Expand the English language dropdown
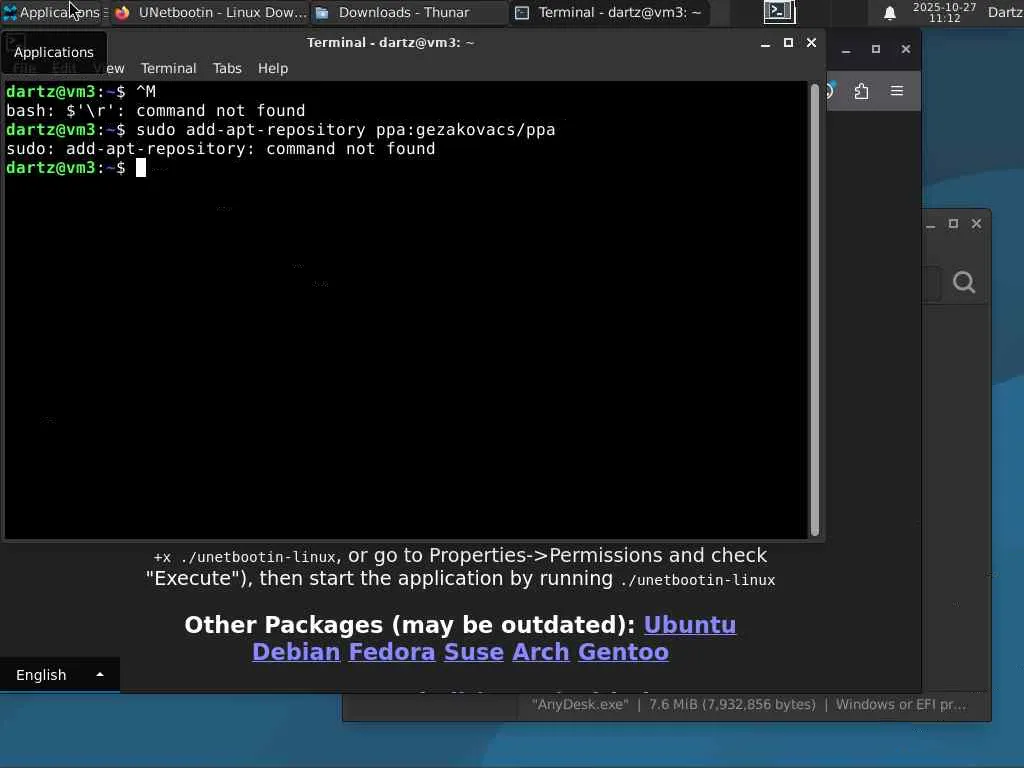 59,675
